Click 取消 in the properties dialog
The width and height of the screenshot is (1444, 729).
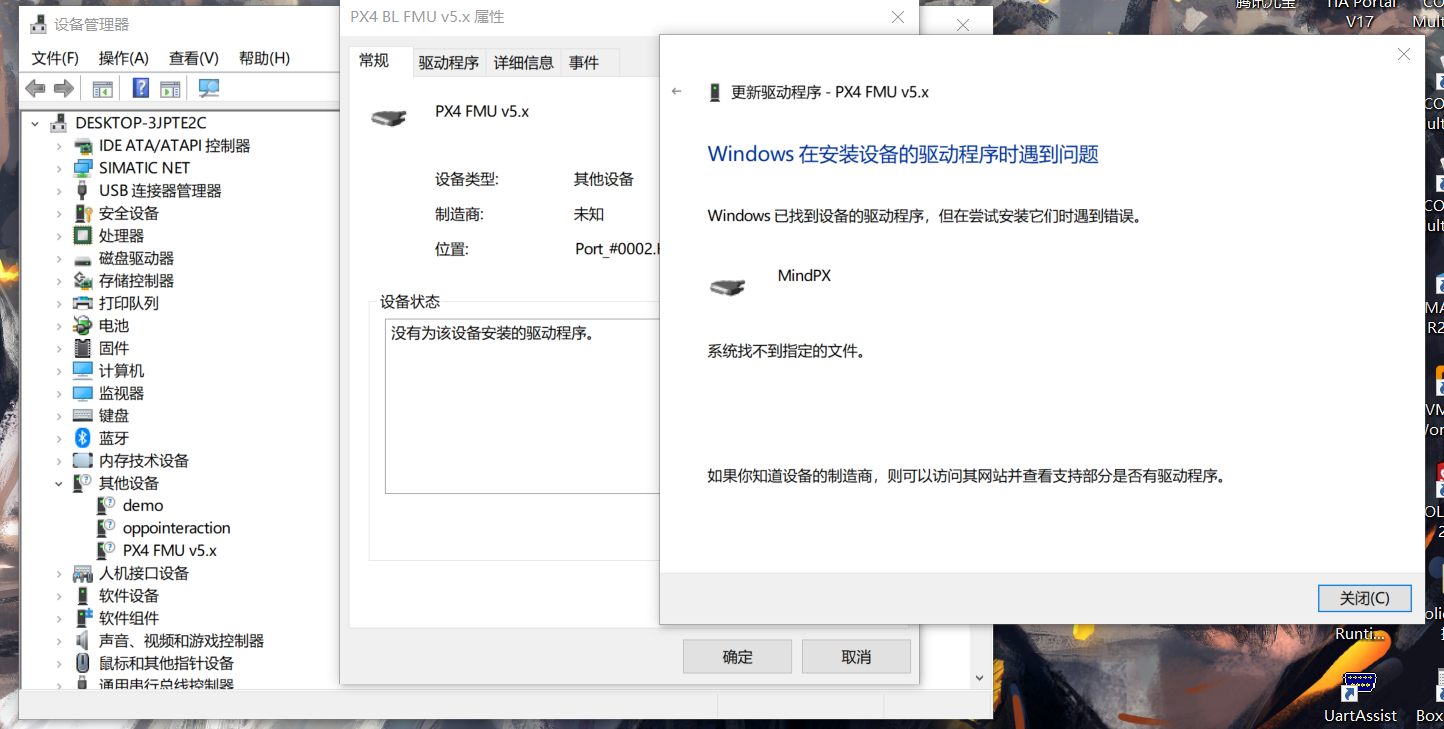[x=856, y=657]
